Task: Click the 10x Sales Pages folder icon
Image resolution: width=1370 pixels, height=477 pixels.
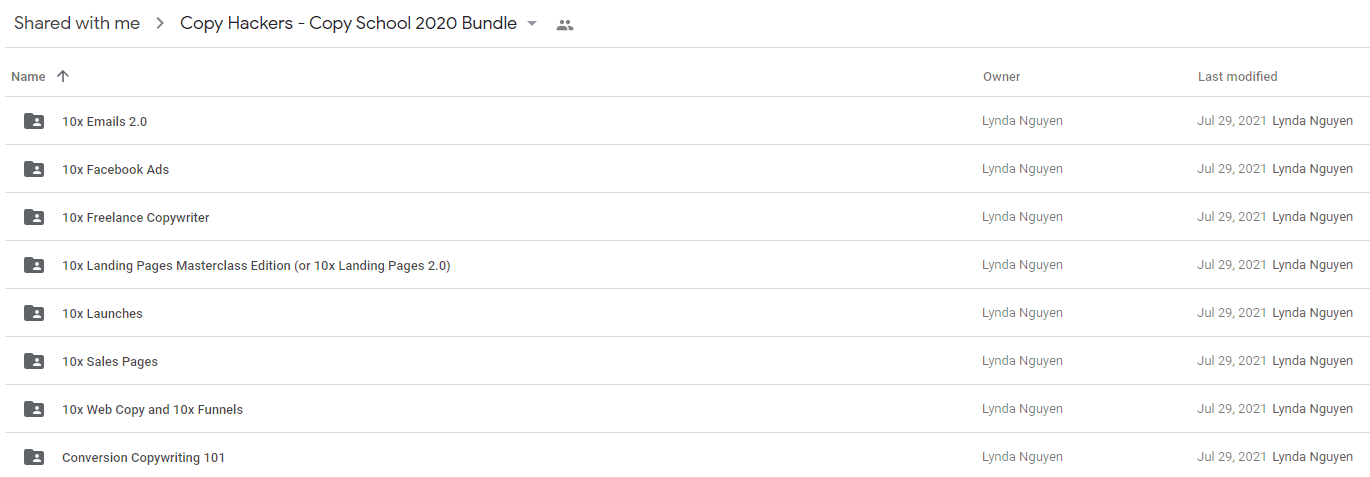Action: [34, 361]
